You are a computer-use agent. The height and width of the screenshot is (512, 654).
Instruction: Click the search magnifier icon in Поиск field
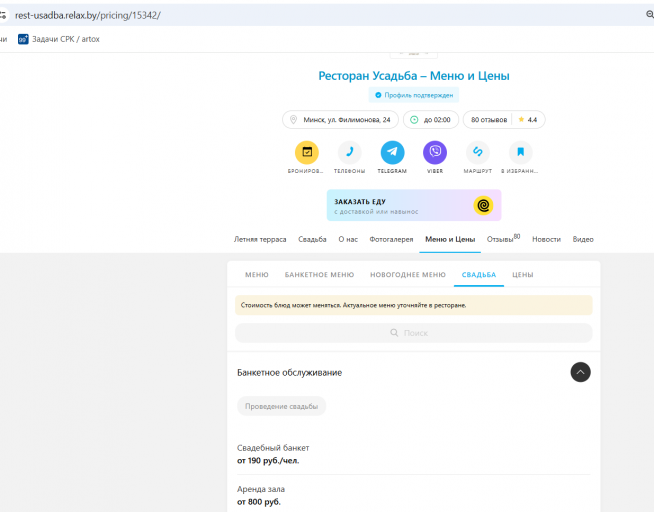click(394, 333)
